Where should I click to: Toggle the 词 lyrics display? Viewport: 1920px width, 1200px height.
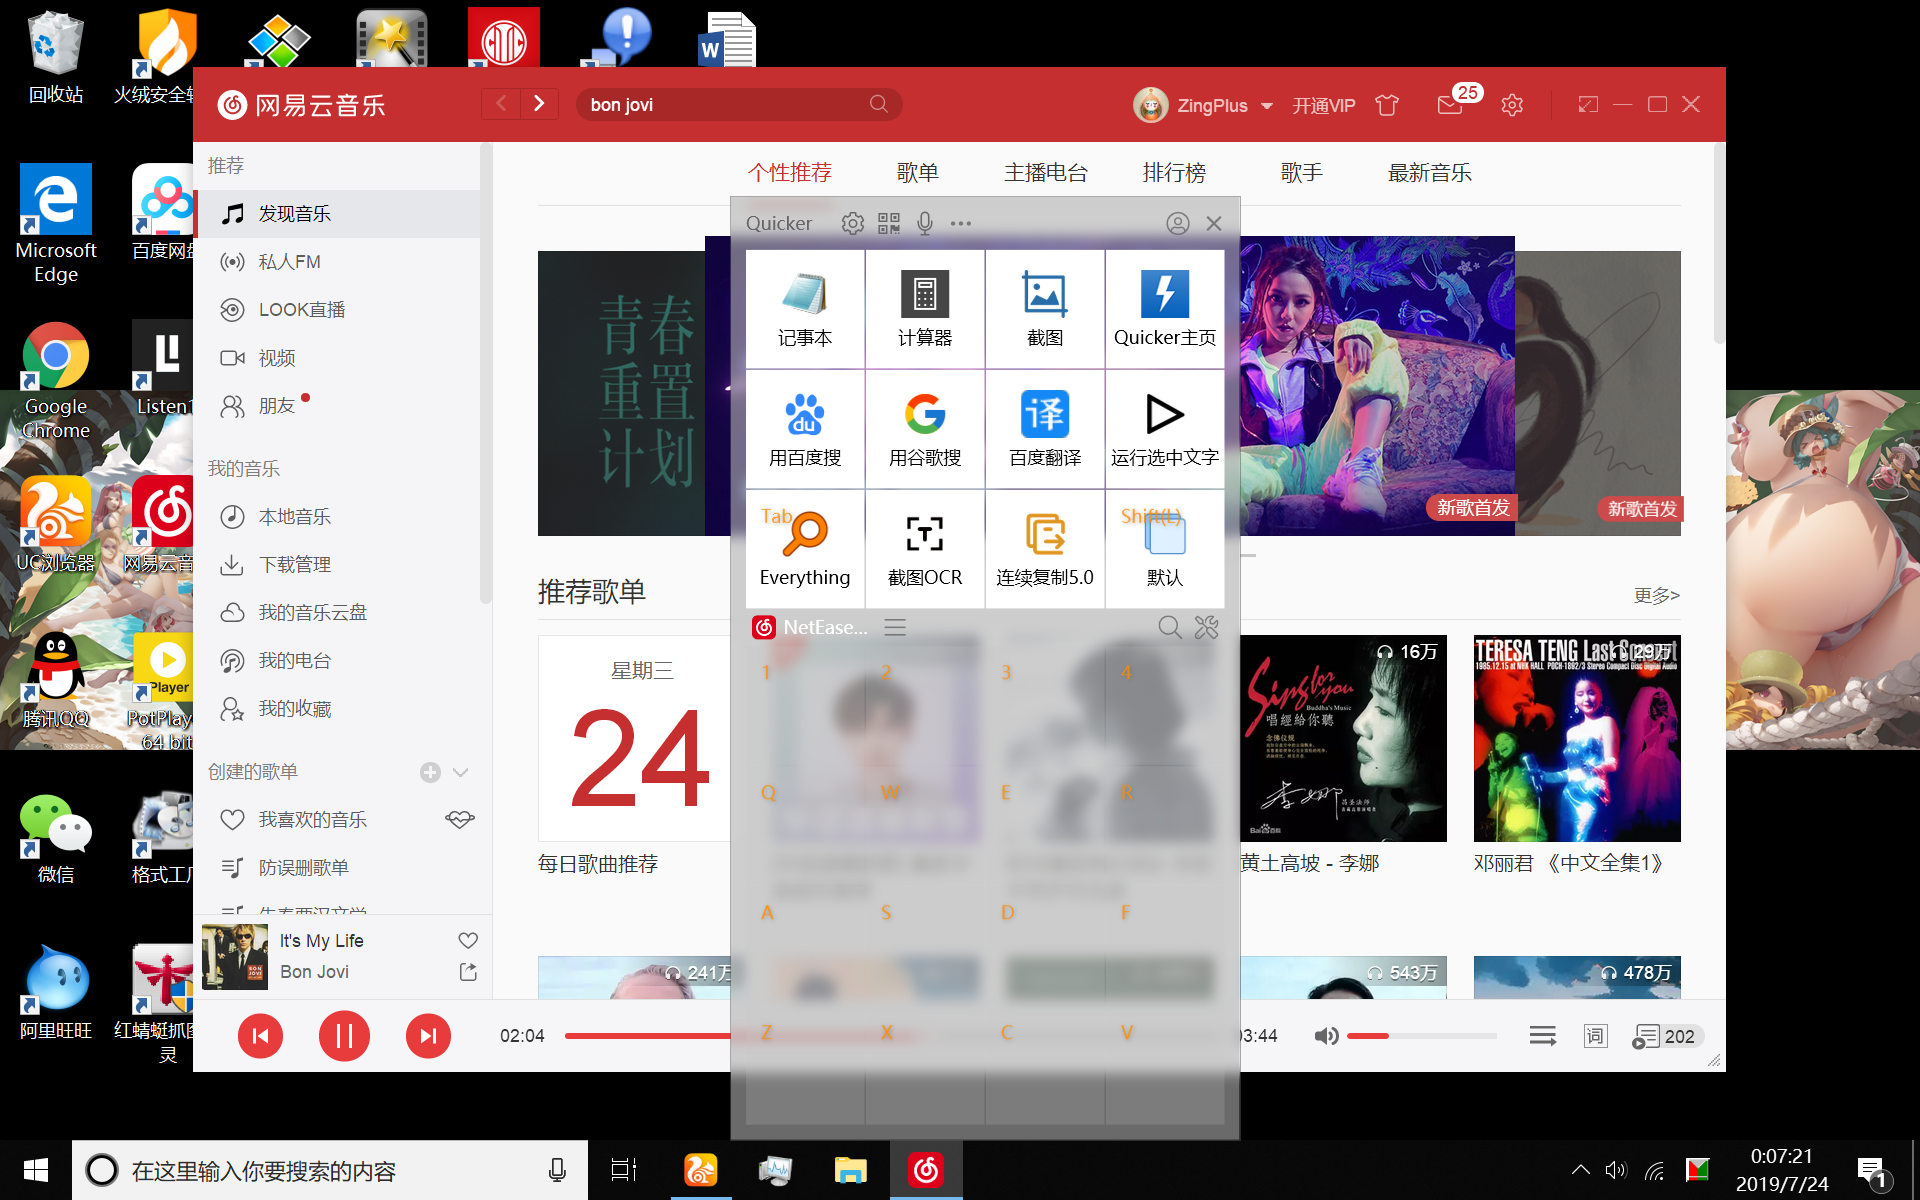(1595, 1036)
